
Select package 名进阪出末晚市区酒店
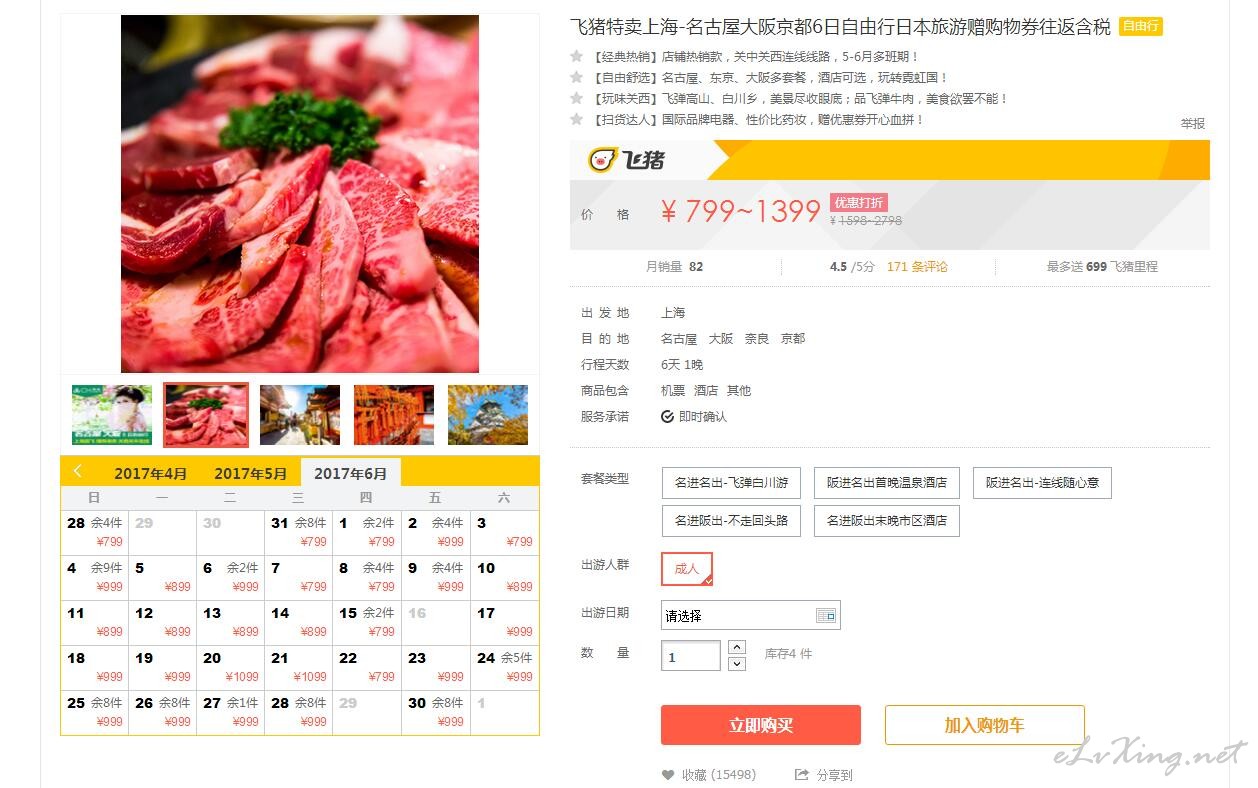pos(887,521)
